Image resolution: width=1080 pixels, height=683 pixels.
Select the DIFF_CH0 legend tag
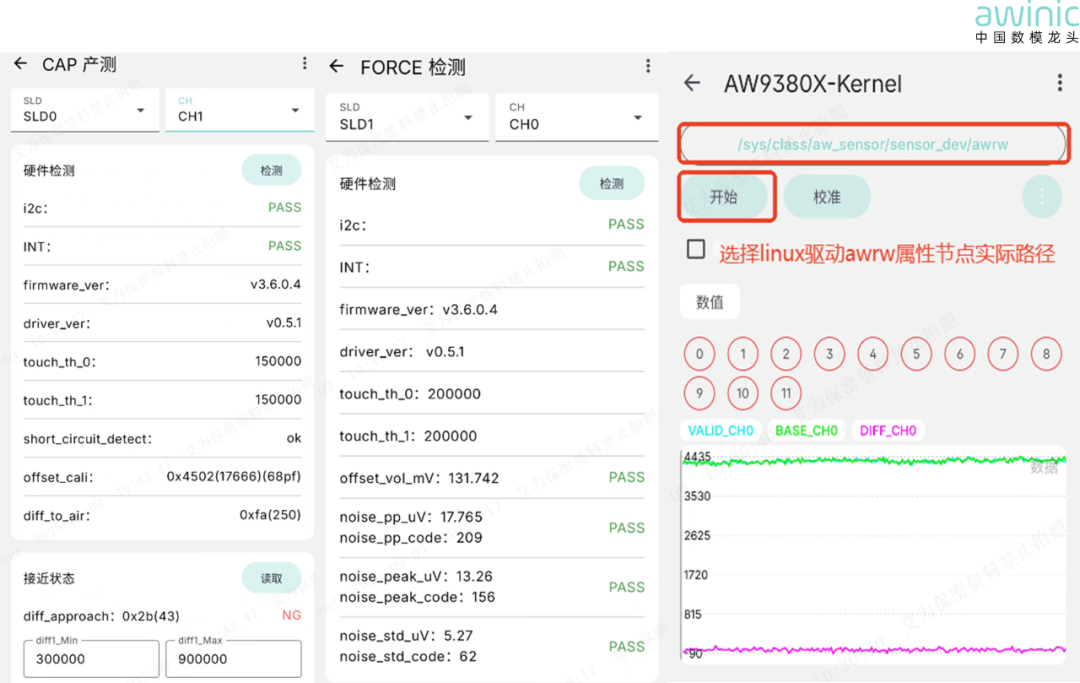tap(888, 431)
